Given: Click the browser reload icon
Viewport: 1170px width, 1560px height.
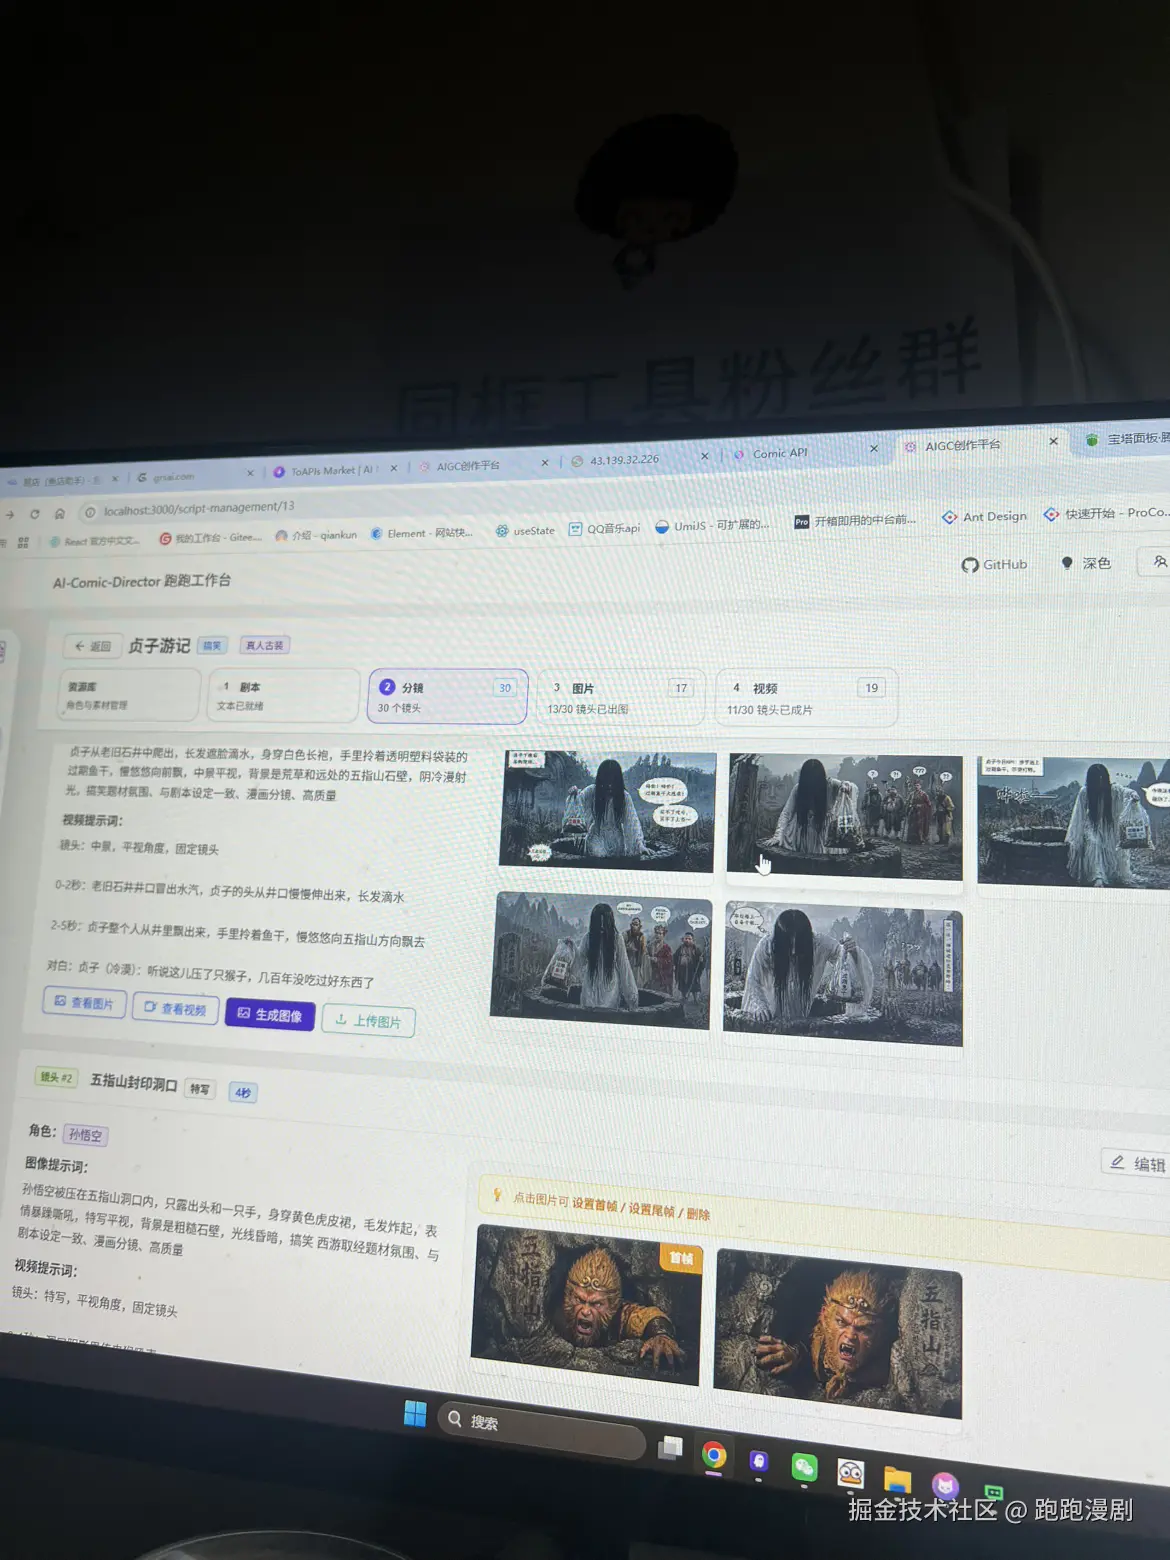Looking at the screenshot, I should click(34, 514).
